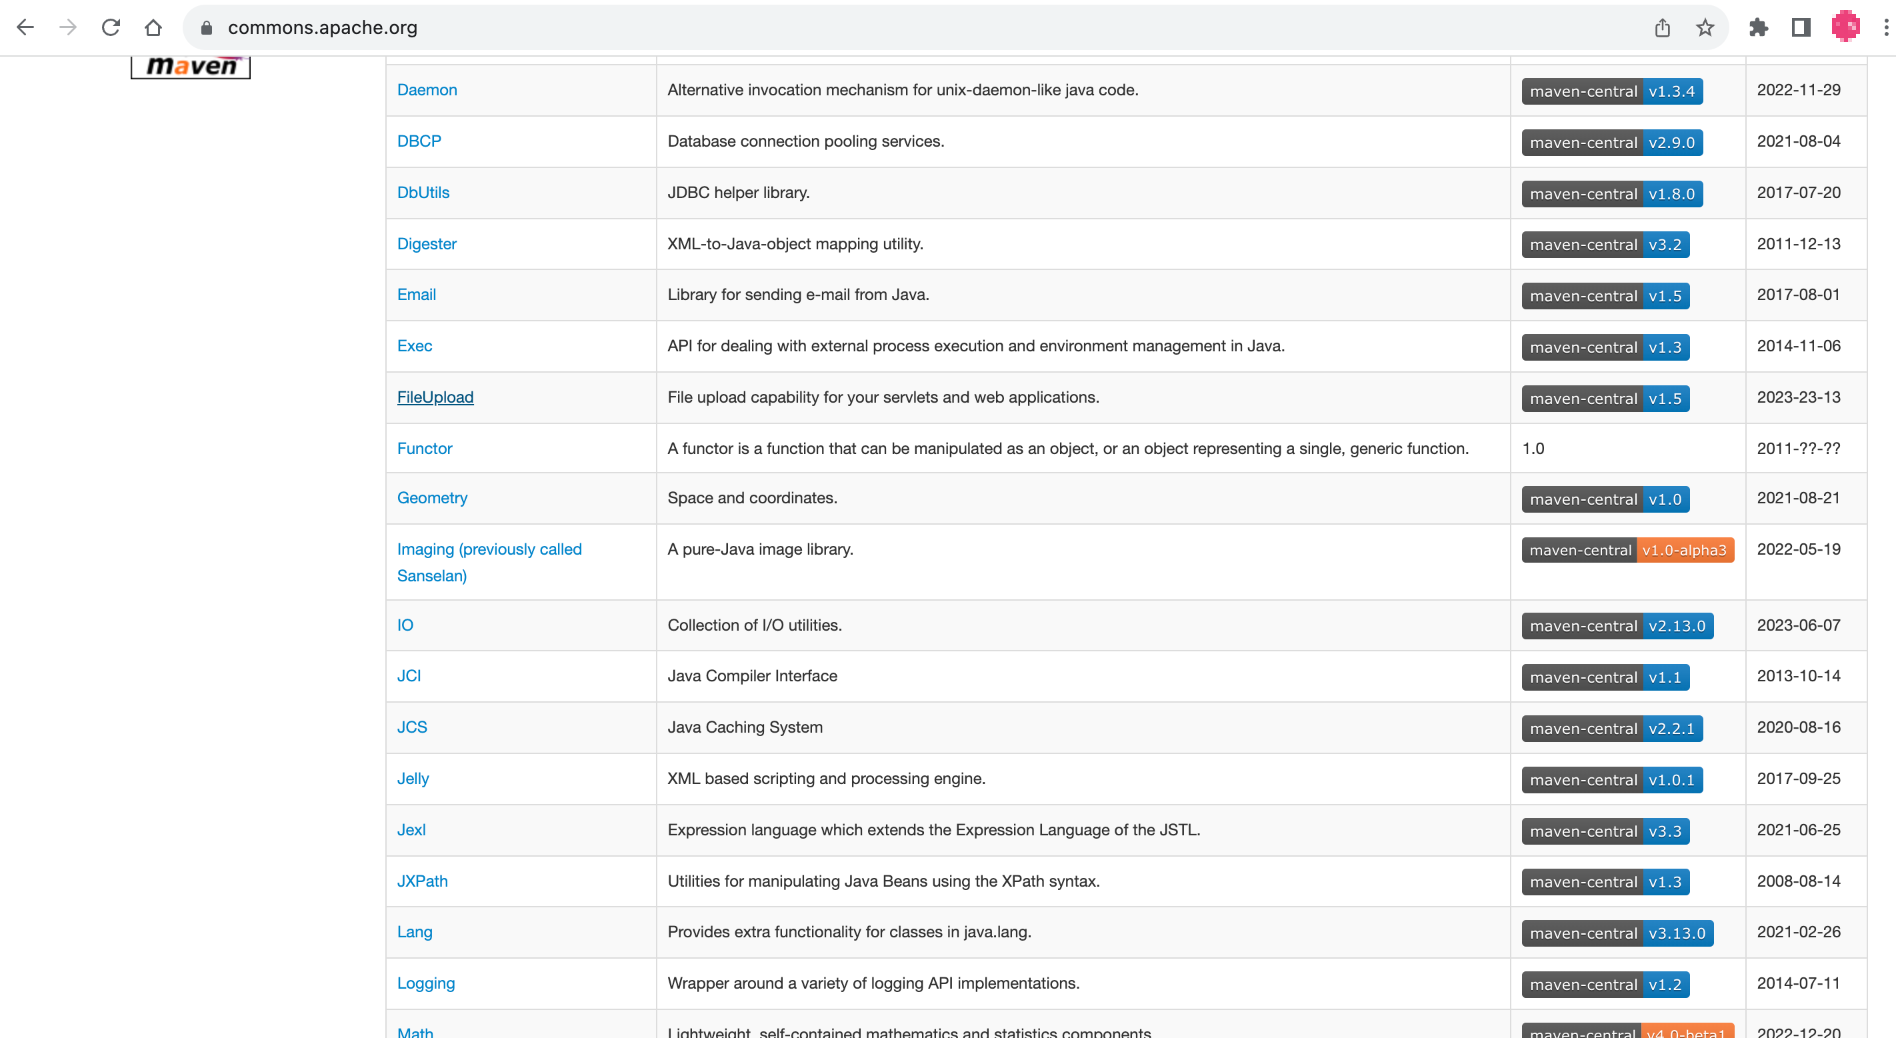Click maven-central v2.13.0 badge for IO
The height and width of the screenshot is (1038, 1896).
click(x=1617, y=626)
